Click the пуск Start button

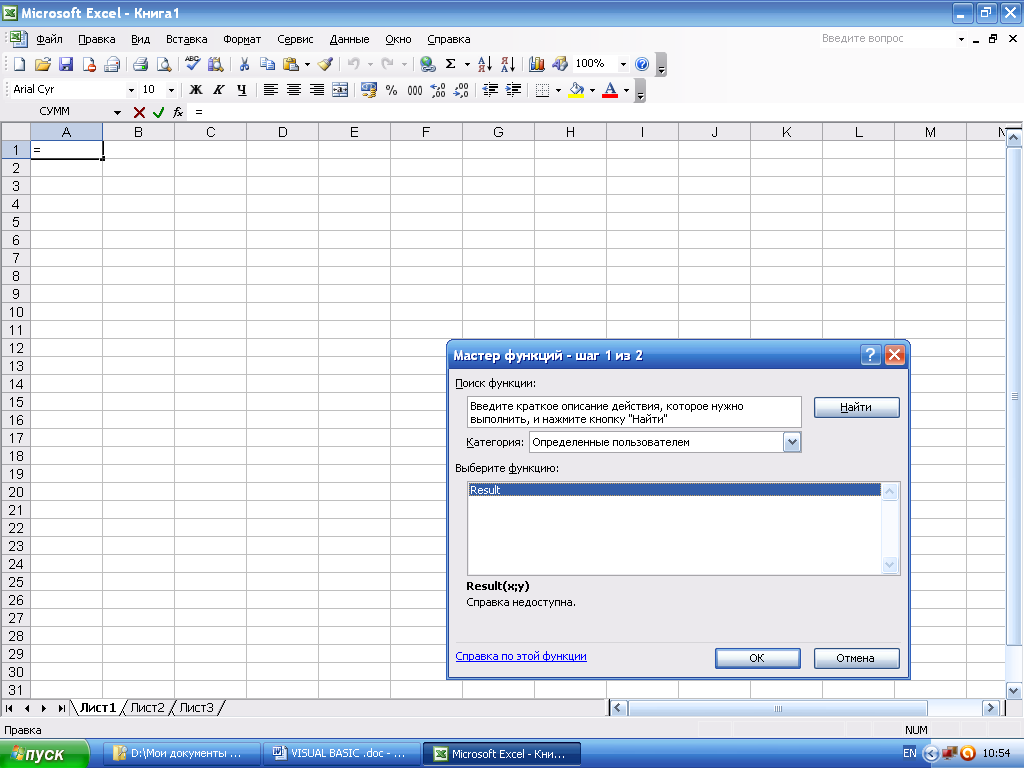click(44, 754)
